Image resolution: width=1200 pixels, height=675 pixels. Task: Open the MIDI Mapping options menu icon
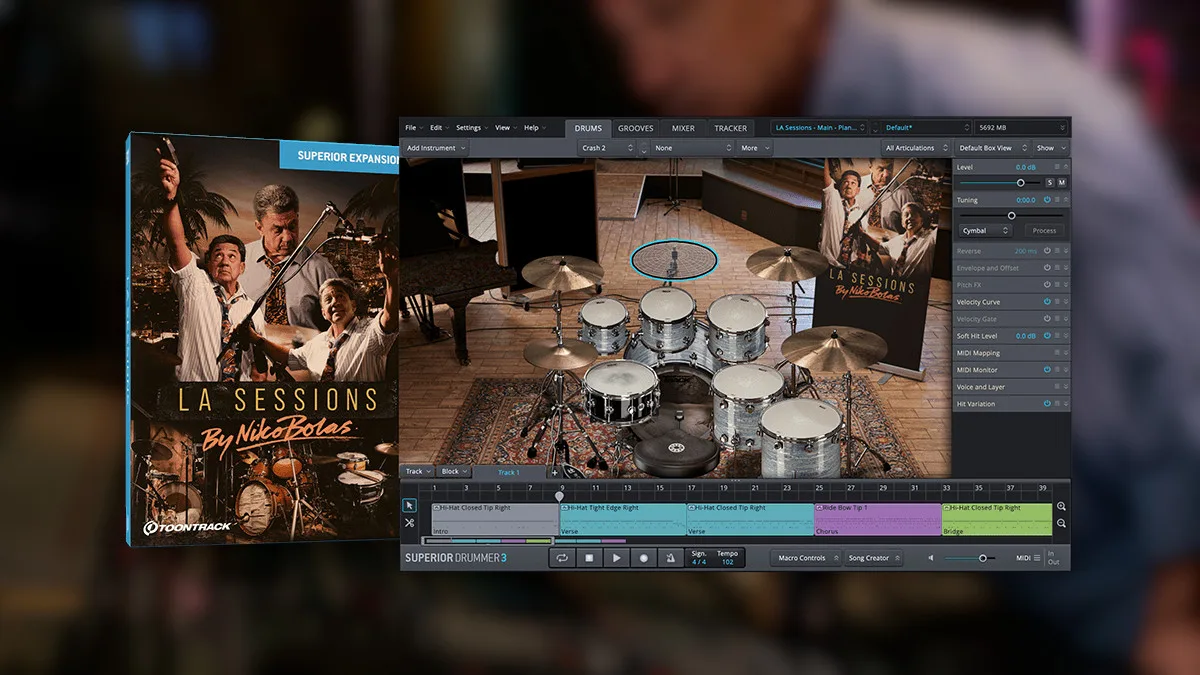point(1057,353)
